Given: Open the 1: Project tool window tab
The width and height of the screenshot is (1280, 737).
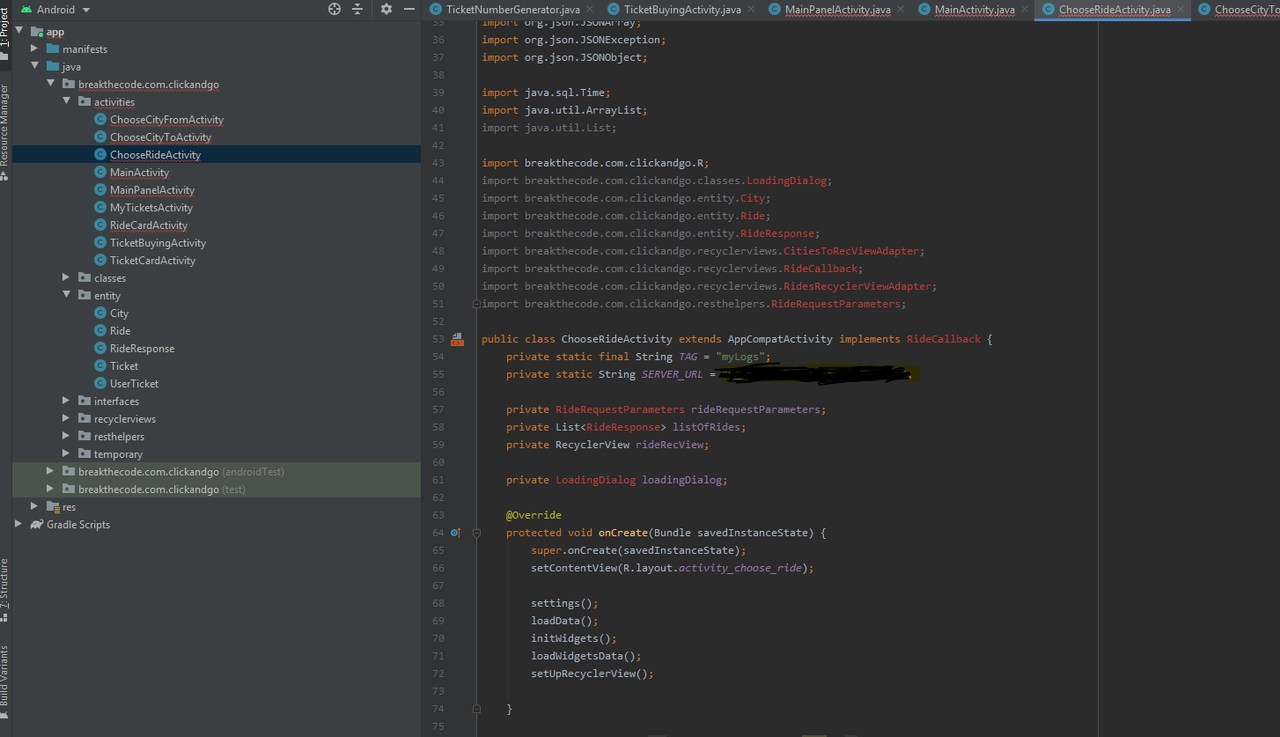Looking at the screenshot, I should tap(5, 32).
